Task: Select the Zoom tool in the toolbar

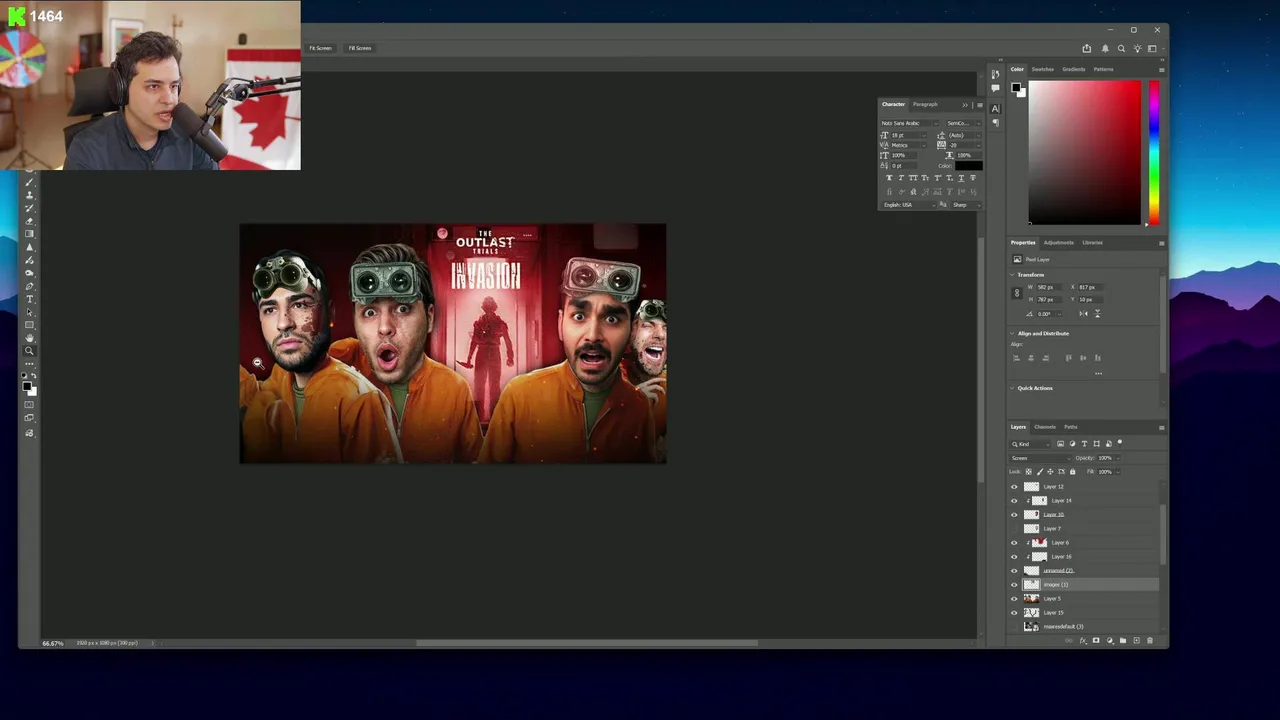Action: 29,351
